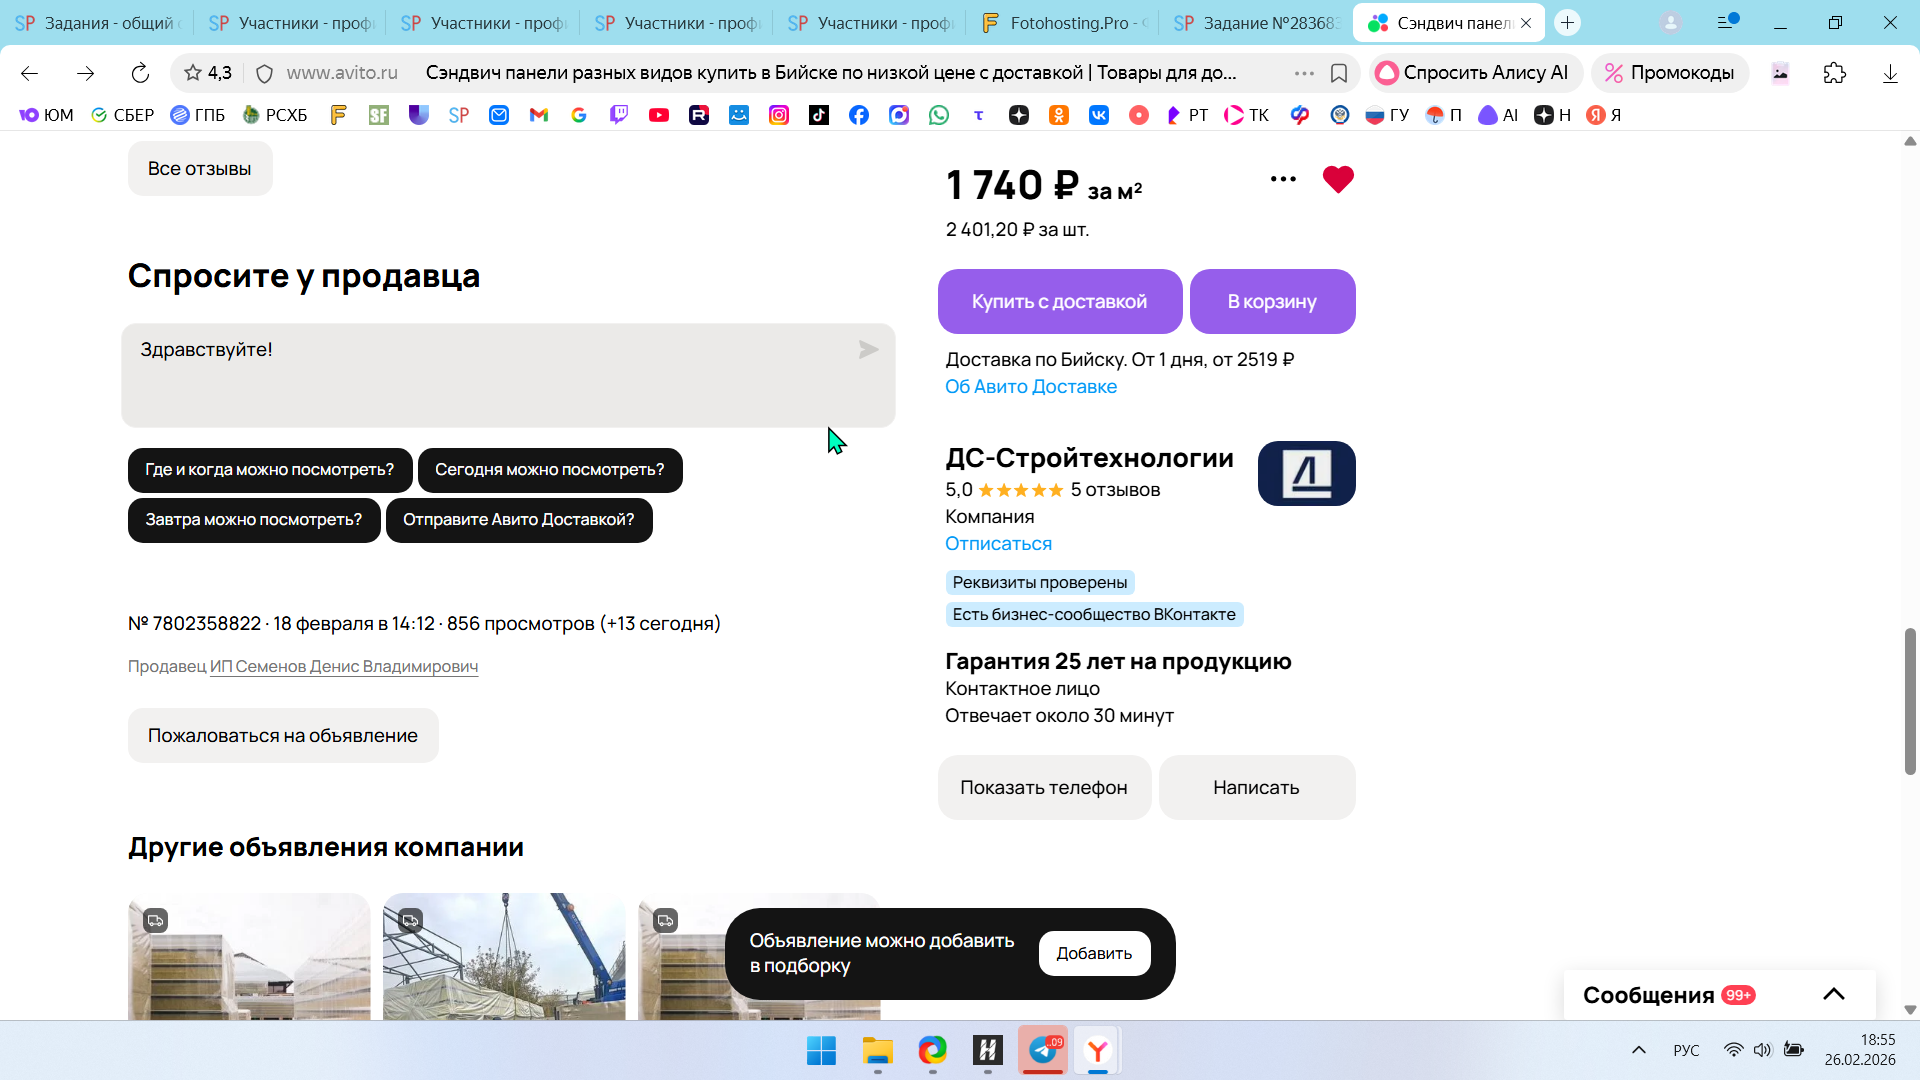Reload the page with refresh icon

[140, 73]
